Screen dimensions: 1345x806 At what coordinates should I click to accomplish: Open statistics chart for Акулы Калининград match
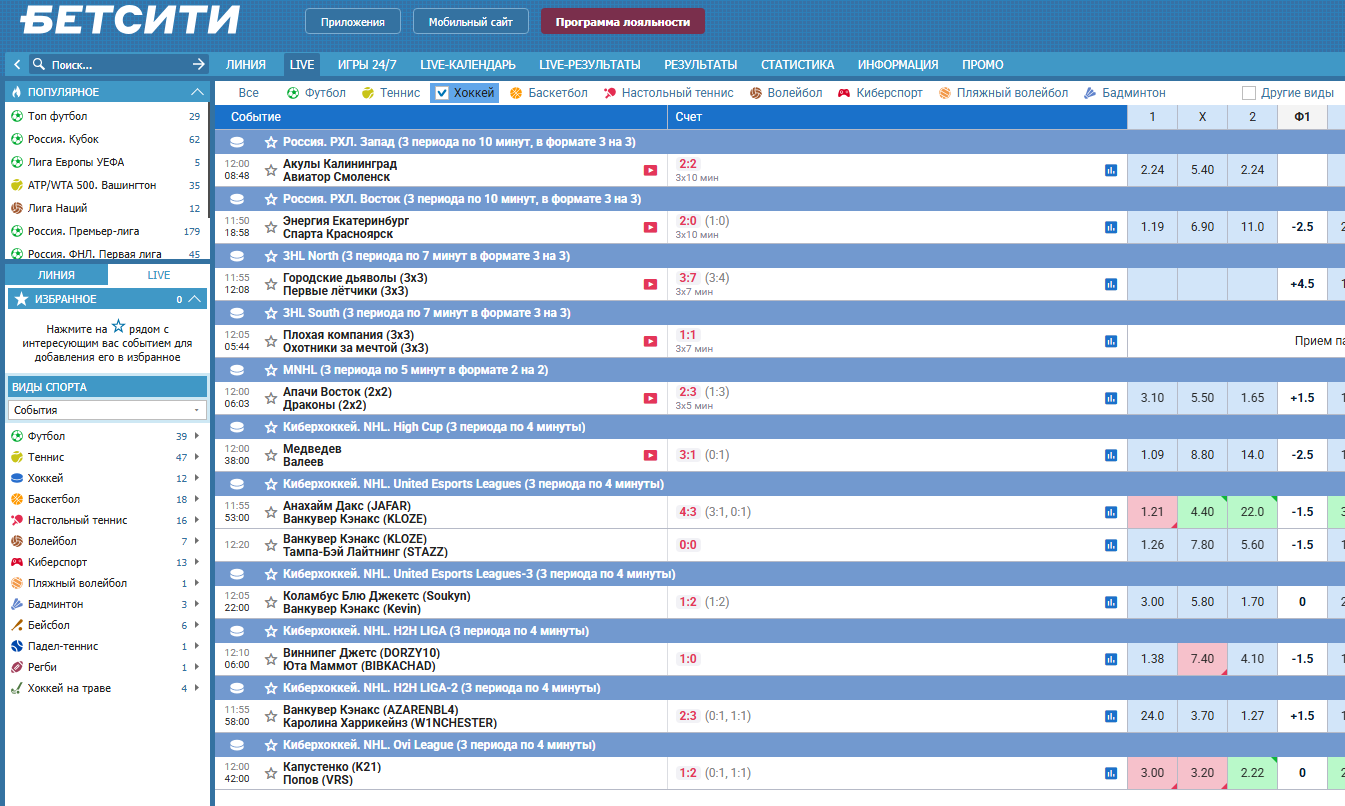tap(1111, 170)
